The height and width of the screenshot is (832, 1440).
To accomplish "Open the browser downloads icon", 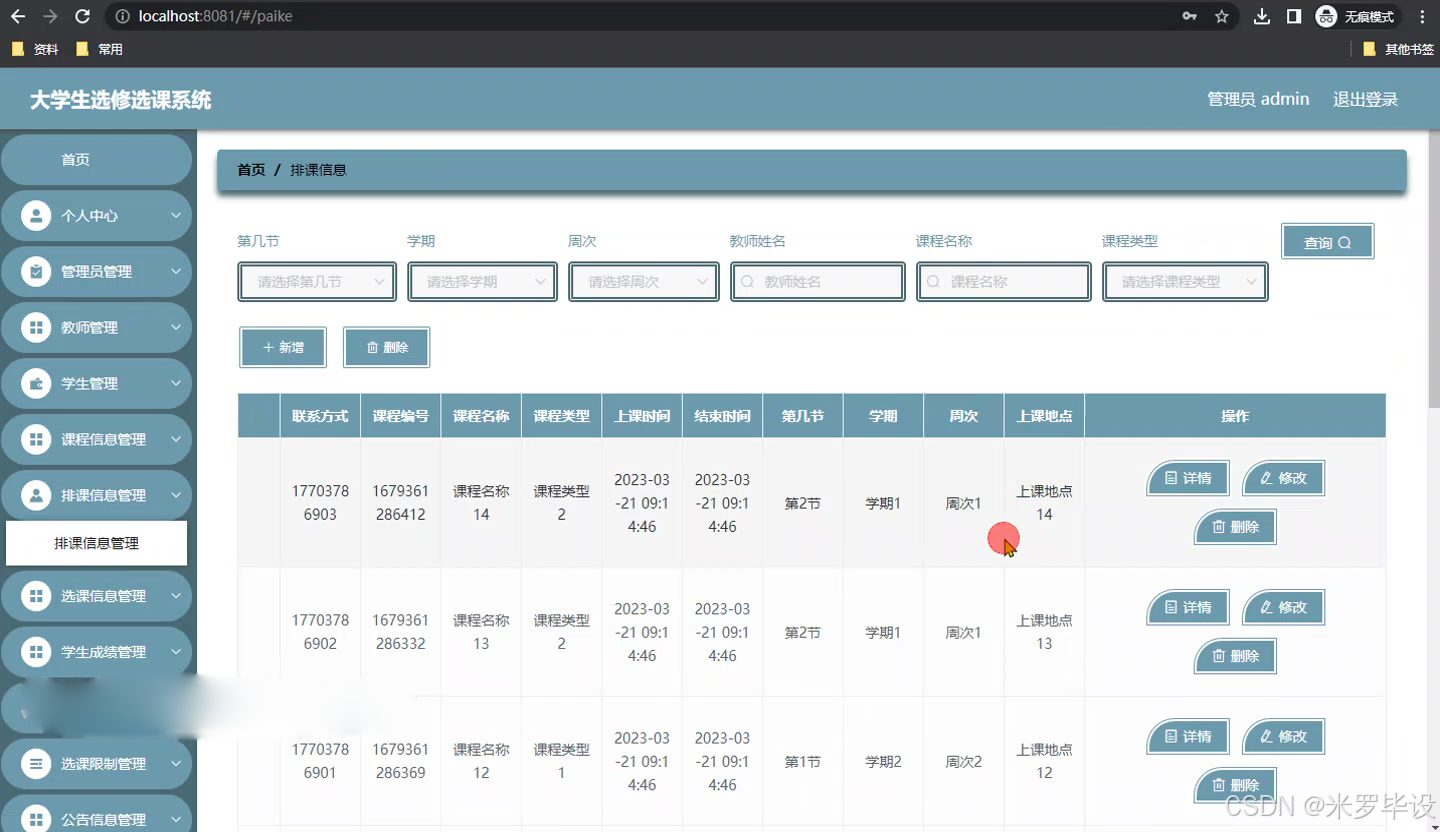I will (x=1262, y=16).
